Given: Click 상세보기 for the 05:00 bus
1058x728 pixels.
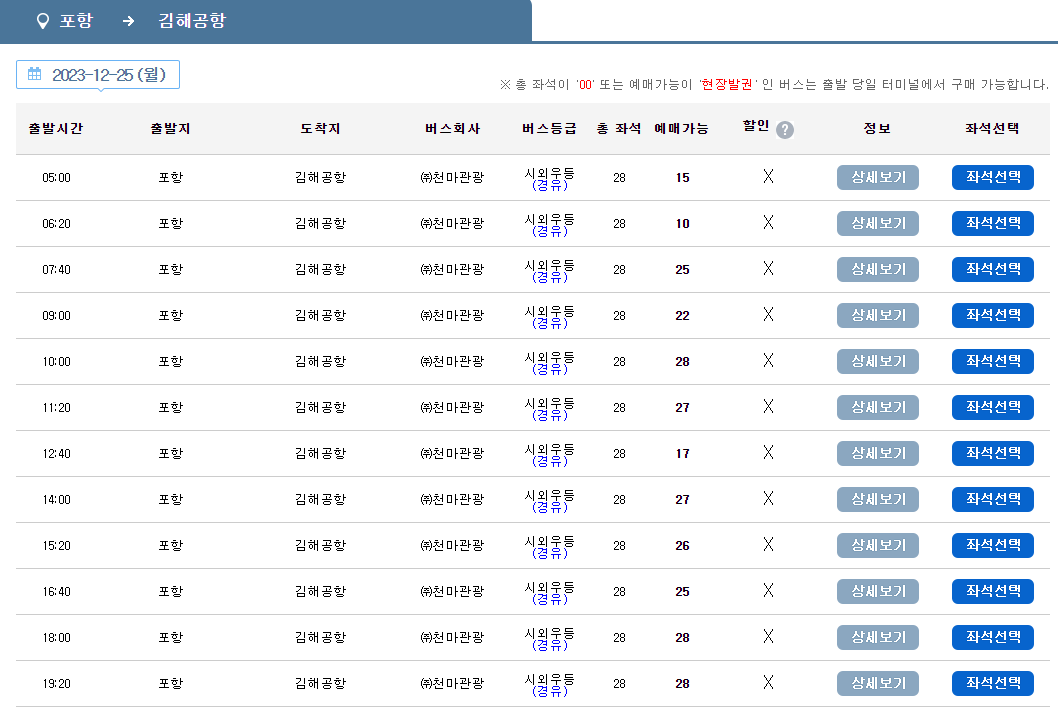Looking at the screenshot, I should coord(878,177).
